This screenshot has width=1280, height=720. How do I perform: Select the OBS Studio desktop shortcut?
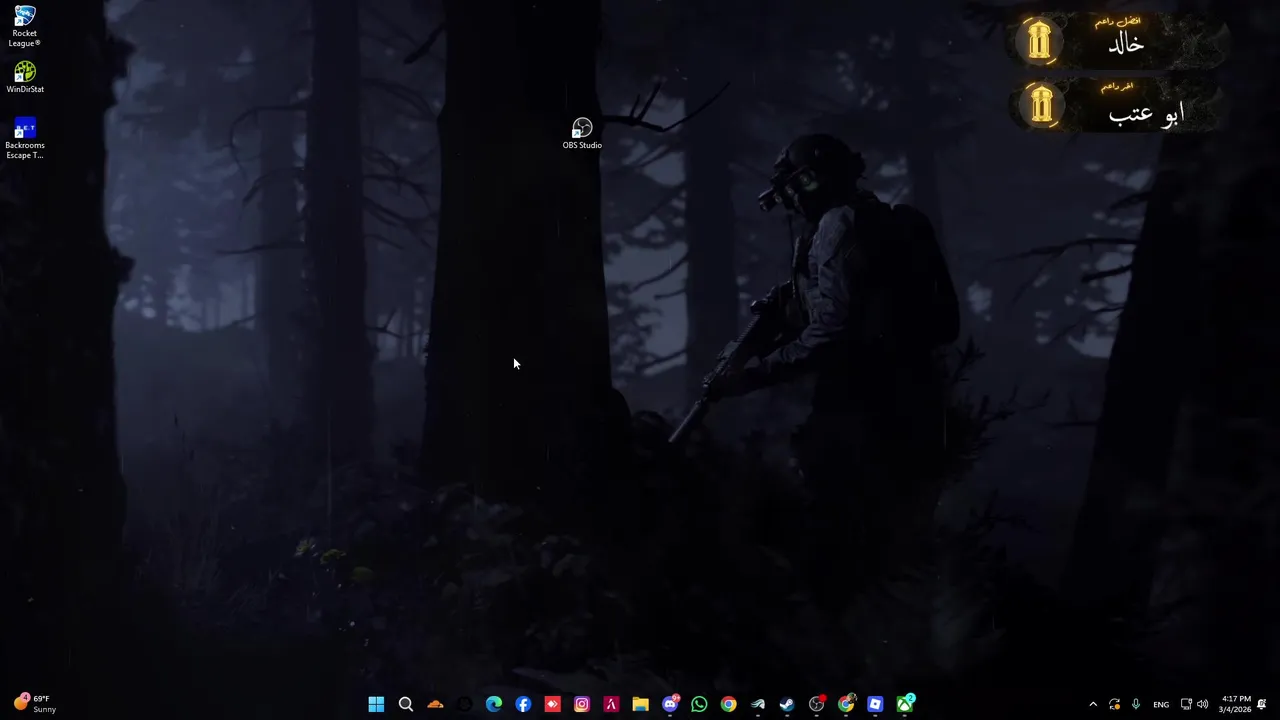(x=582, y=133)
